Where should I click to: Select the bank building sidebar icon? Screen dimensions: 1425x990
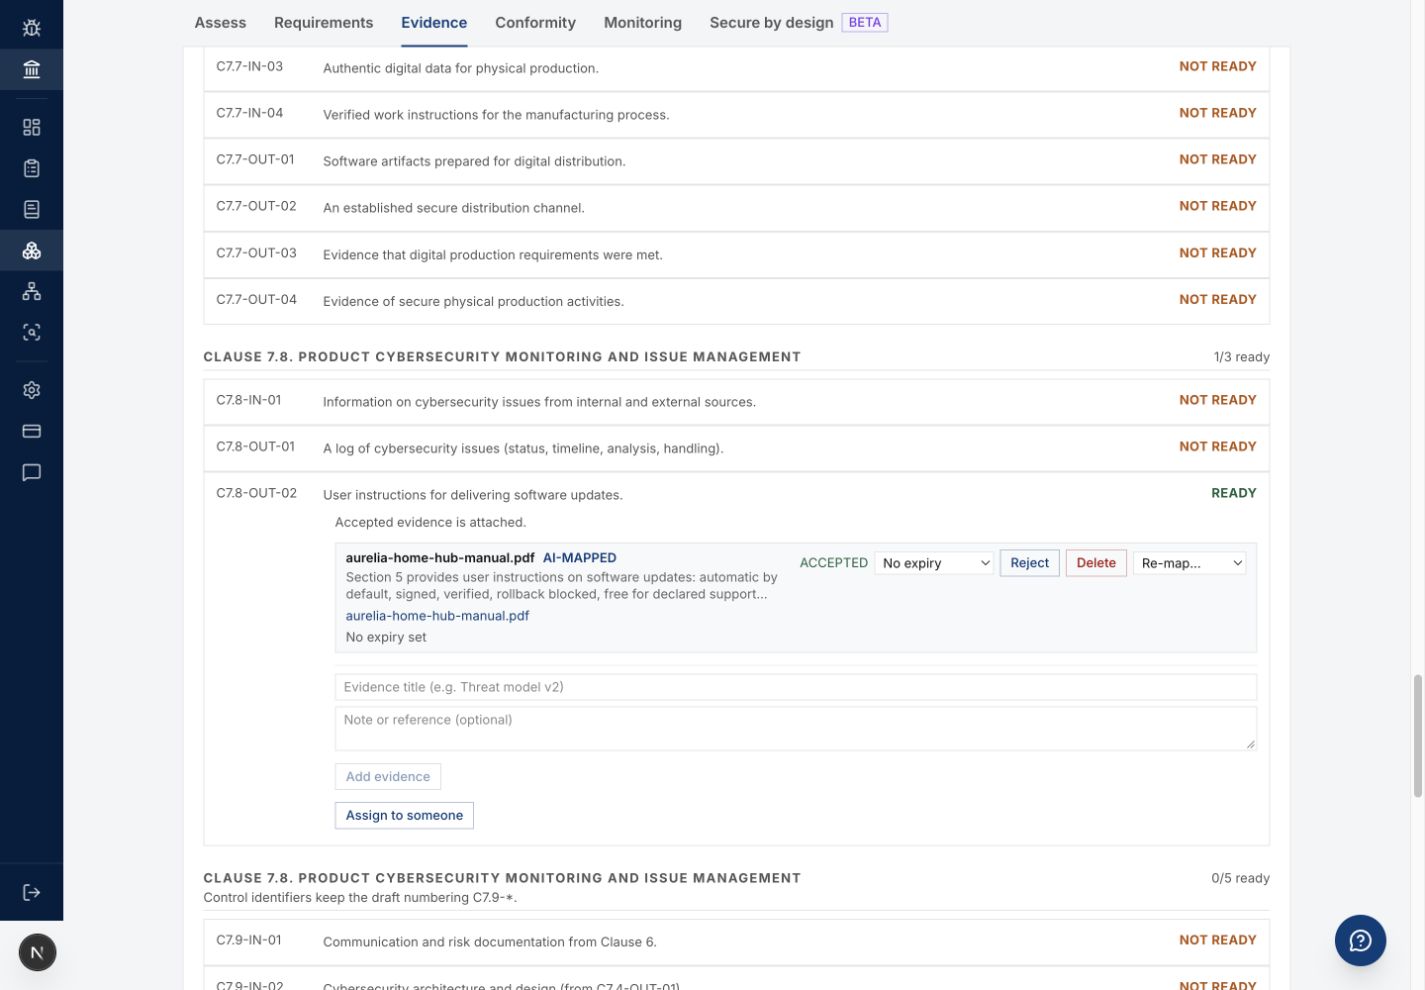tap(31, 69)
